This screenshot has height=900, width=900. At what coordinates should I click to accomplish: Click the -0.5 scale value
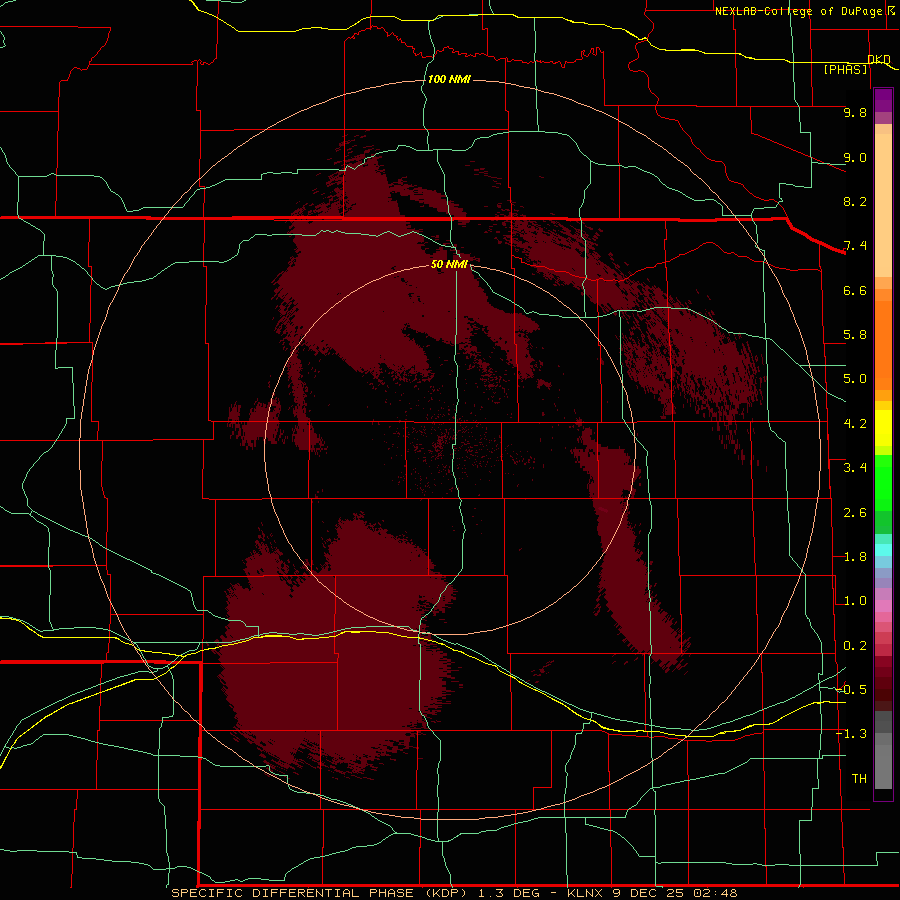coord(851,690)
